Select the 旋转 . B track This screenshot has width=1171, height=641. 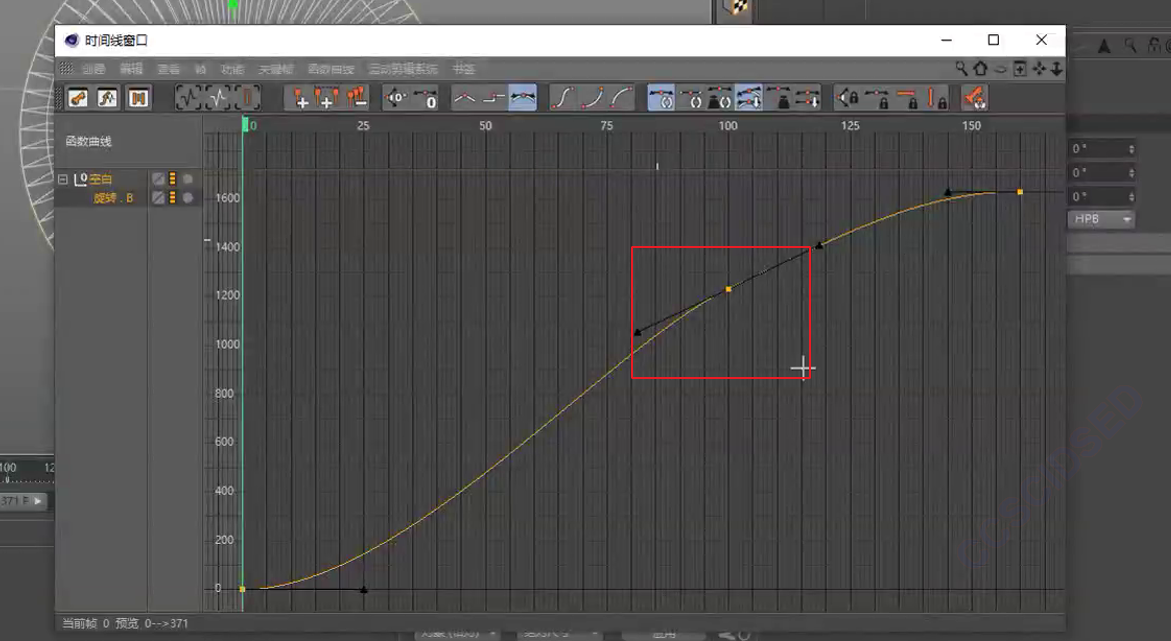113,198
